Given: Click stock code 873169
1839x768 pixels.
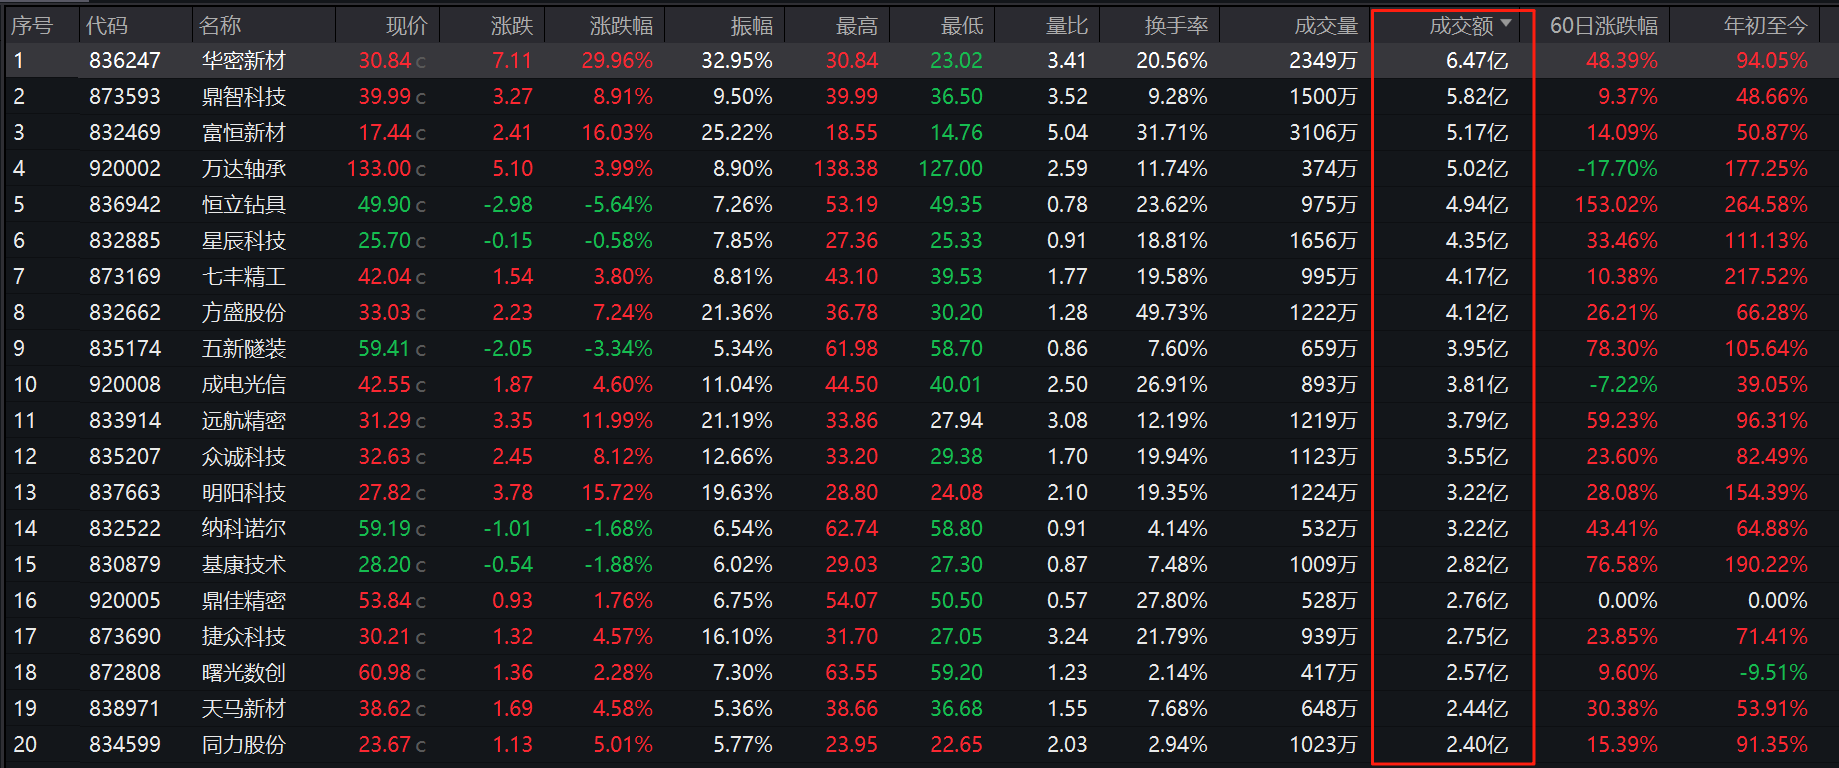Looking at the screenshot, I should [125, 277].
